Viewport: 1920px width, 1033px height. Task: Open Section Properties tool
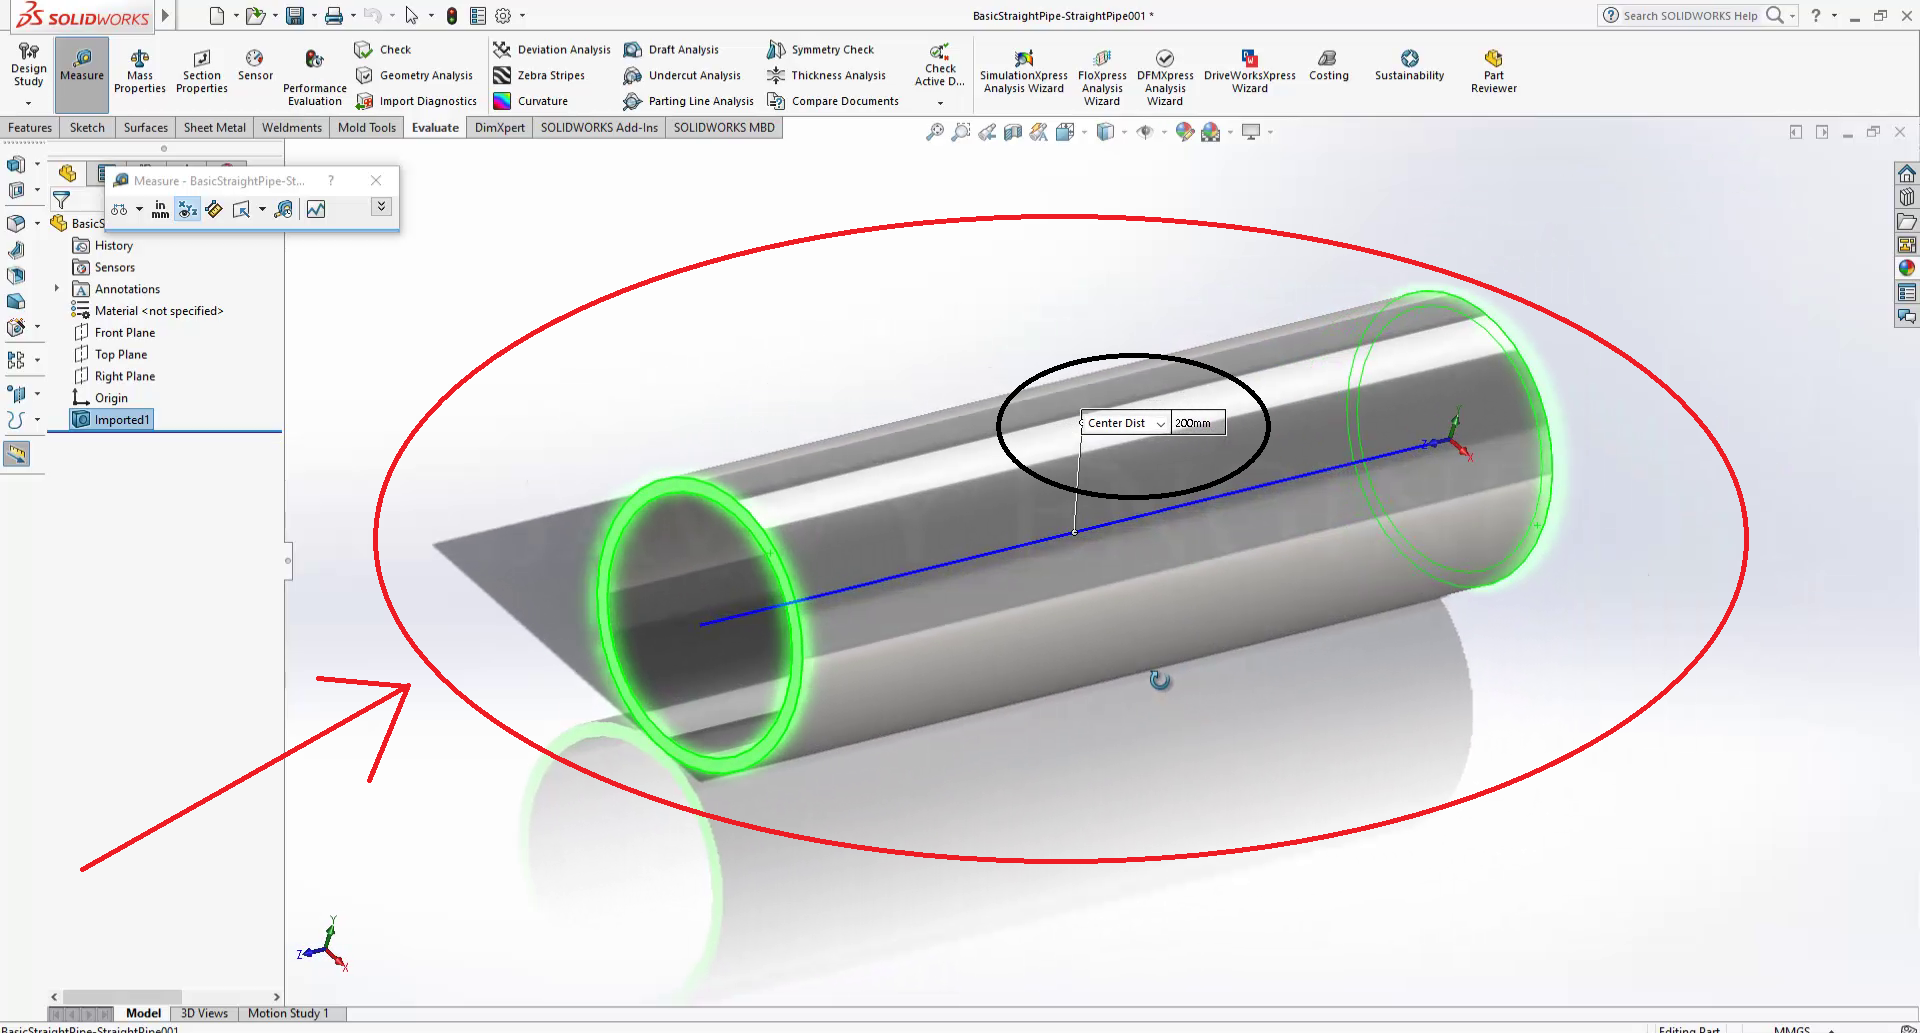[201, 70]
